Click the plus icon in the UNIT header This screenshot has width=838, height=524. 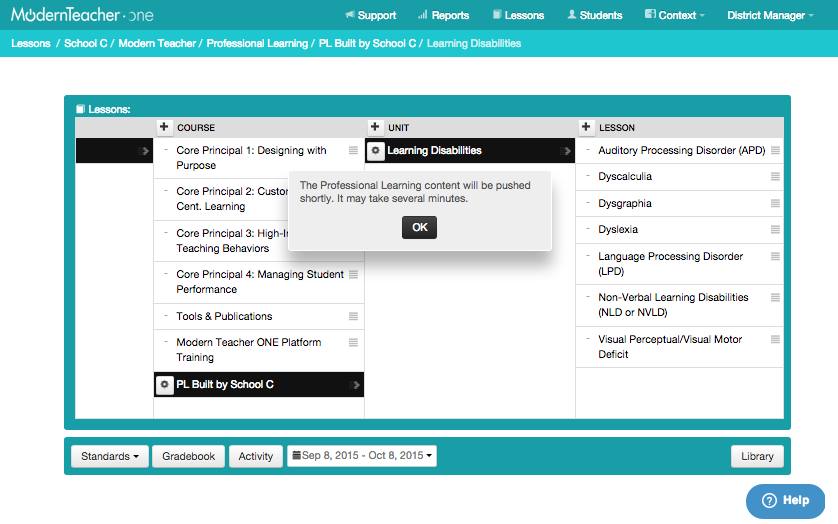[x=375, y=127]
